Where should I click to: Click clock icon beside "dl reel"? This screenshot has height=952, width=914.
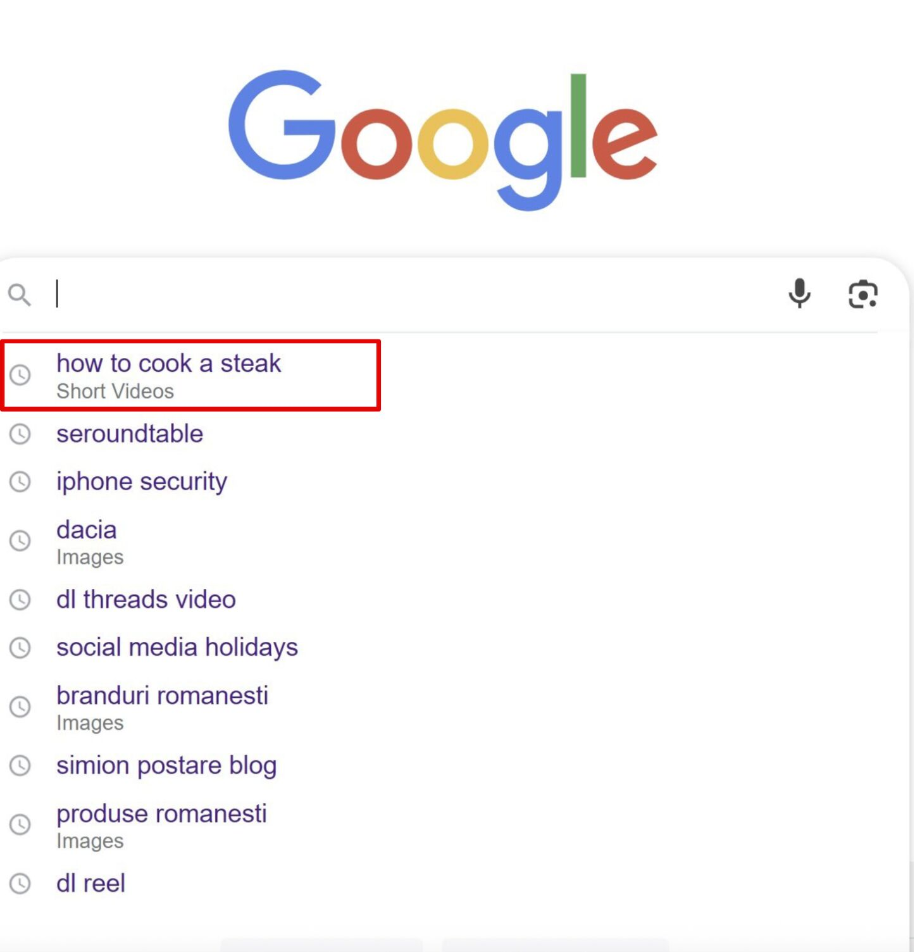(20, 884)
